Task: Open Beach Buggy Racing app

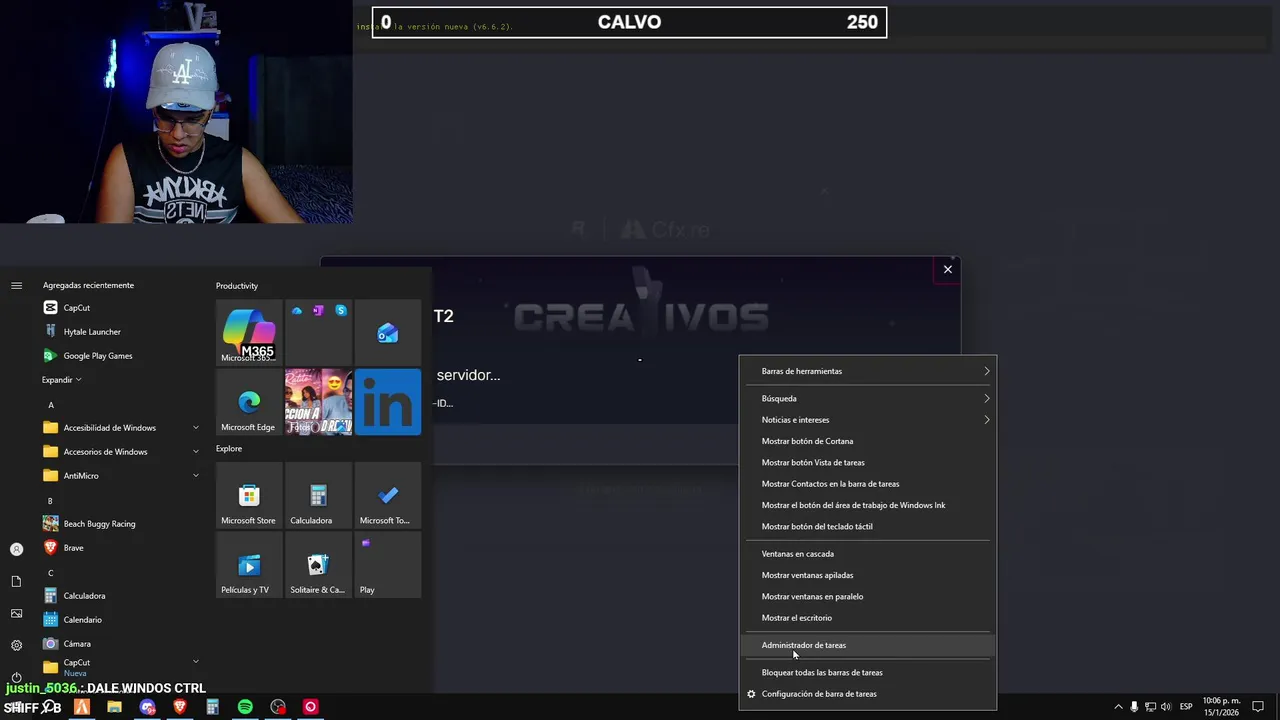Action: [99, 524]
